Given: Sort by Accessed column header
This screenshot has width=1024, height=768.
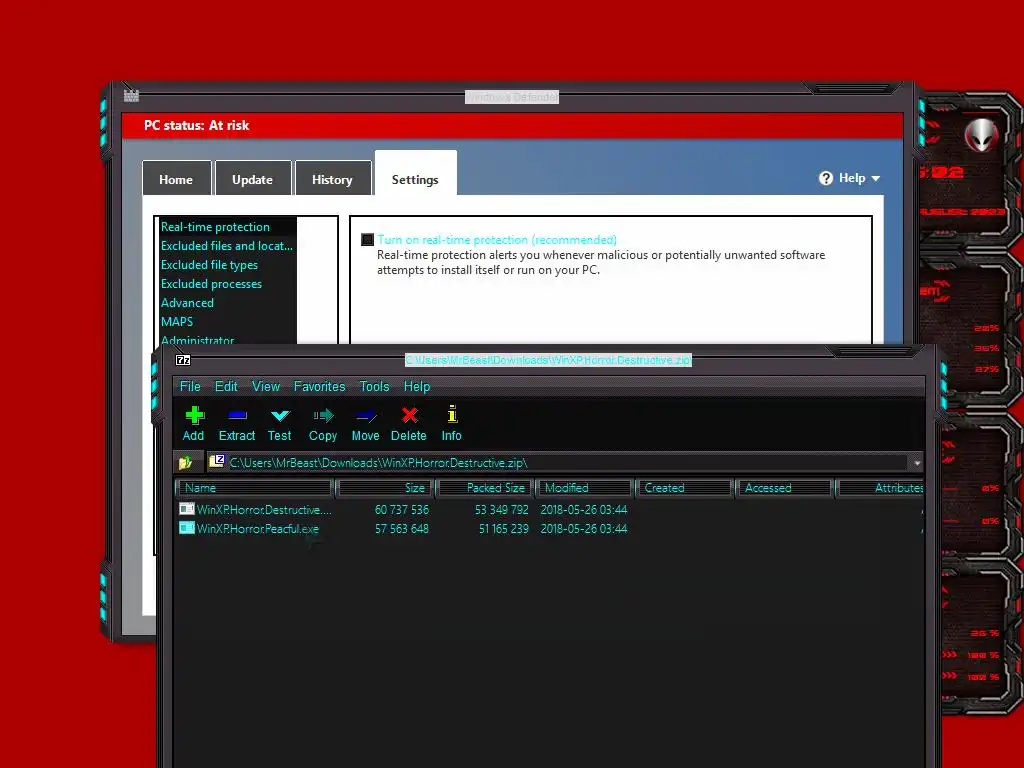Looking at the screenshot, I should click(x=784, y=488).
